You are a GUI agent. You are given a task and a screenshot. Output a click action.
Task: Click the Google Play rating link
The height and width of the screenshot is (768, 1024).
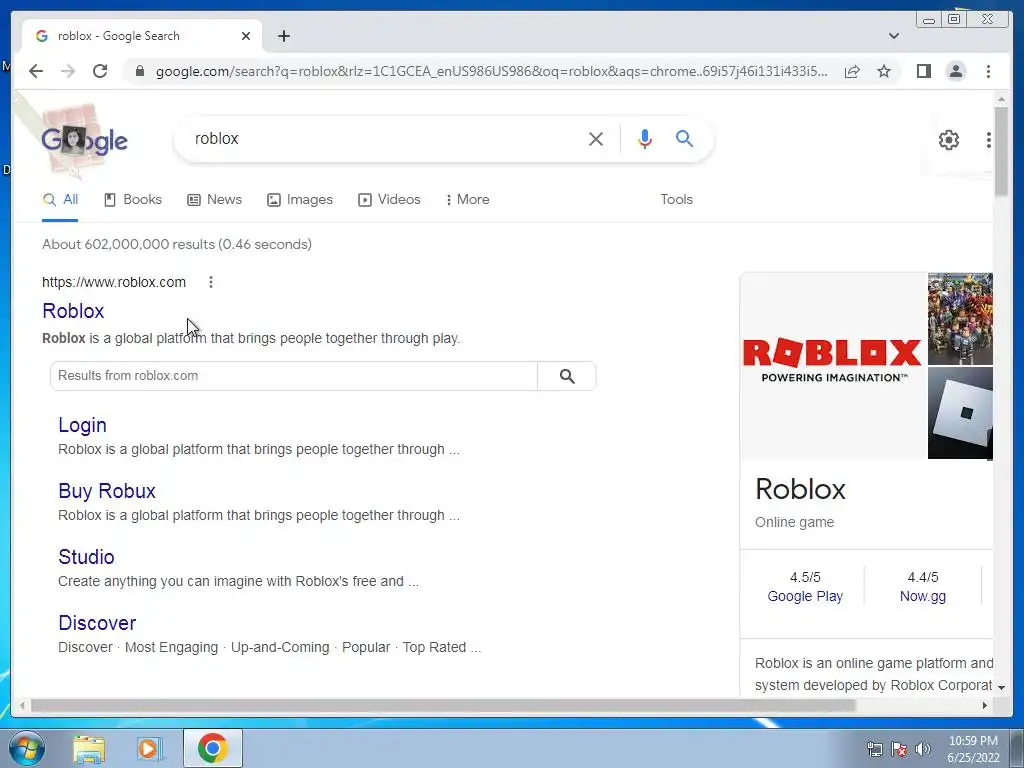pyautogui.click(x=805, y=596)
